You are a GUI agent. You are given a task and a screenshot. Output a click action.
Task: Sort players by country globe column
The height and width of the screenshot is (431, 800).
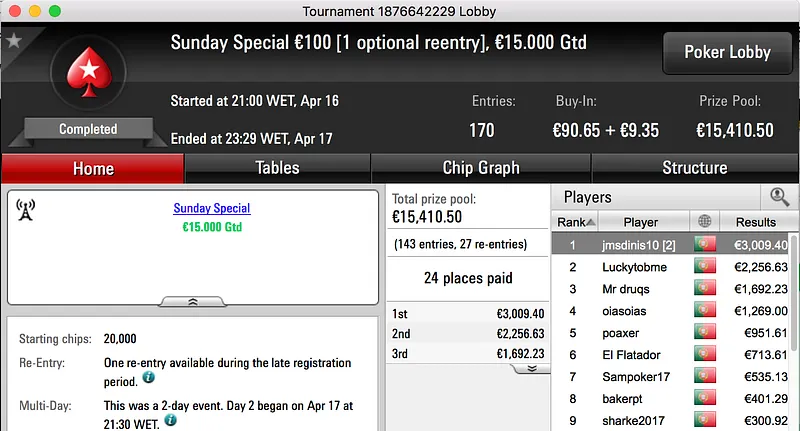pos(706,222)
